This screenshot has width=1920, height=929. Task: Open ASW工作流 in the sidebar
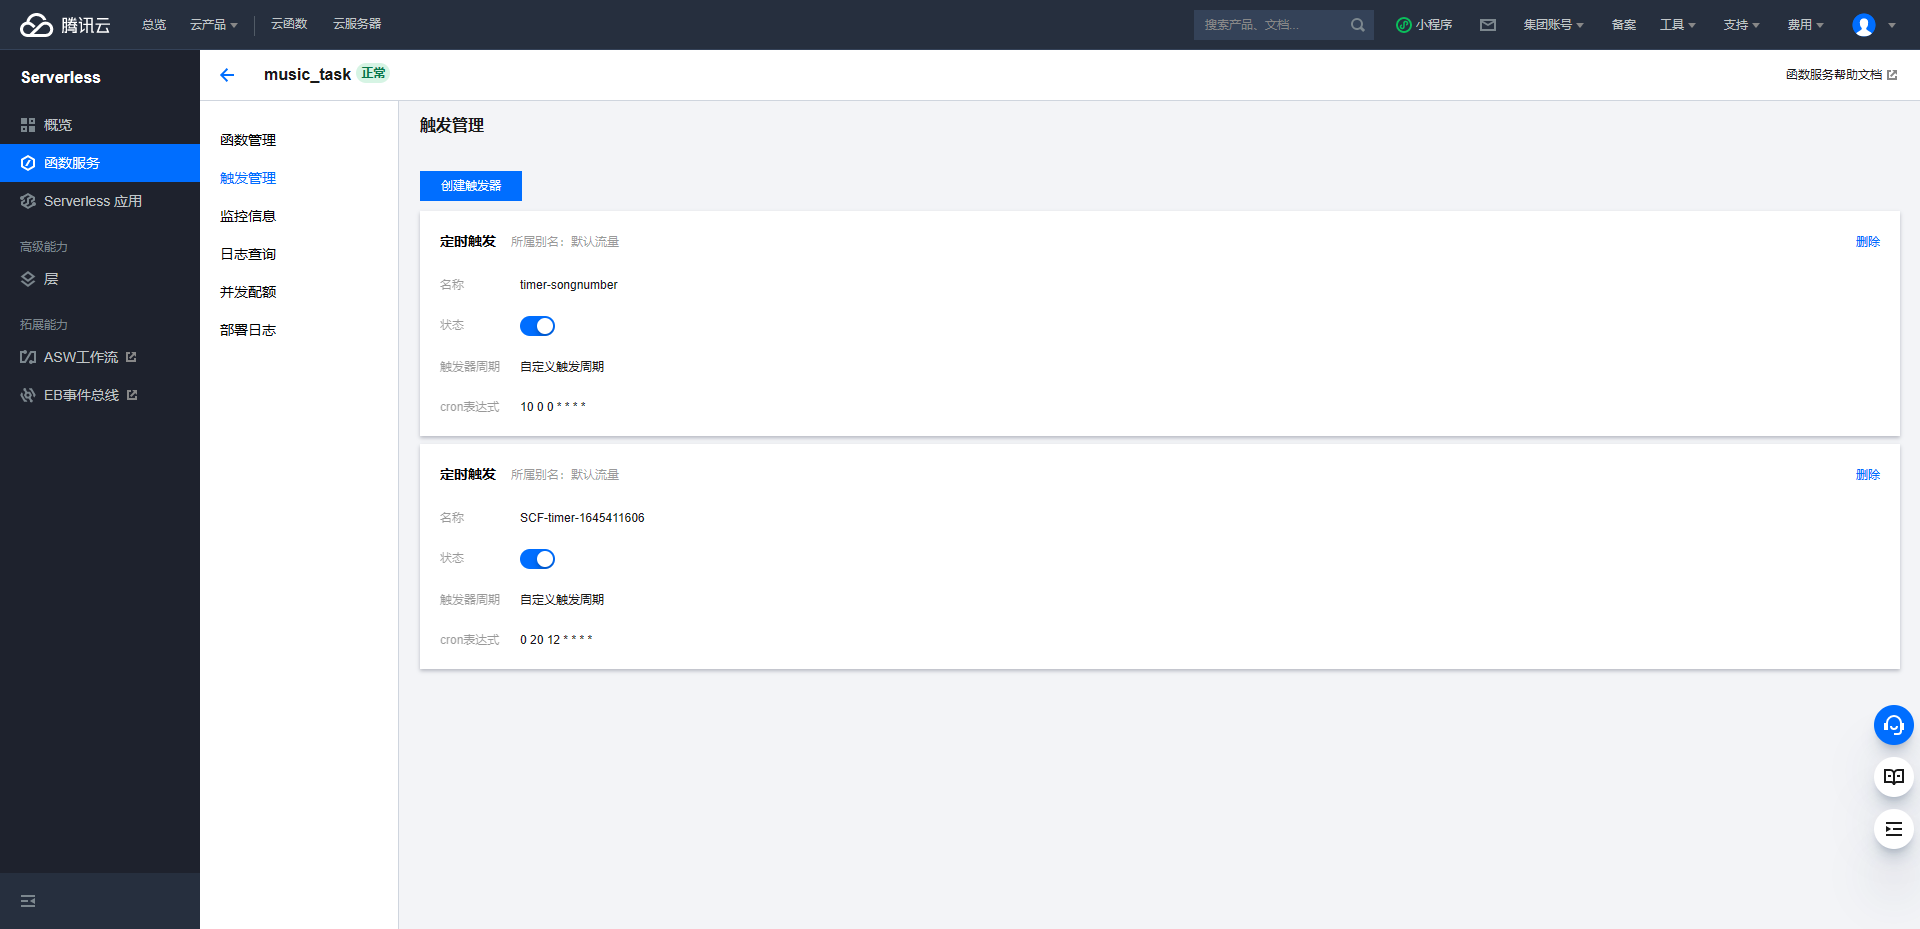[100, 357]
